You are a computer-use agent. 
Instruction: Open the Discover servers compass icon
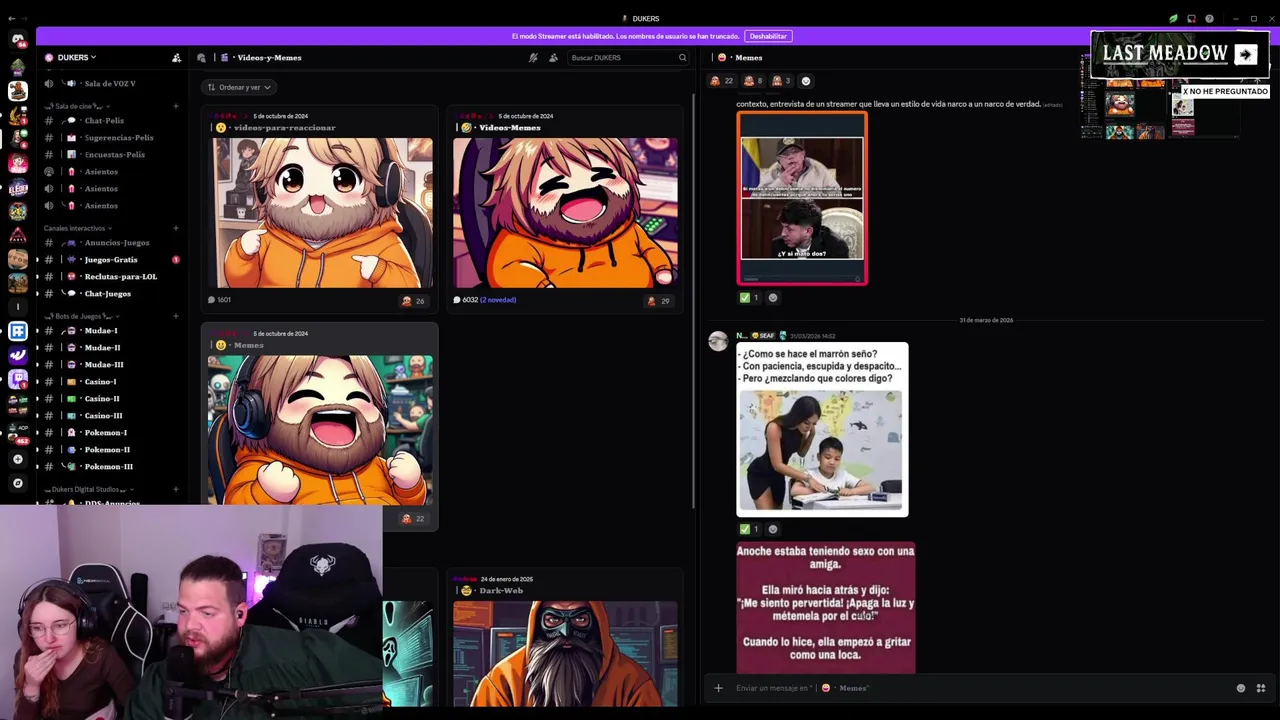pyautogui.click(x=17, y=483)
